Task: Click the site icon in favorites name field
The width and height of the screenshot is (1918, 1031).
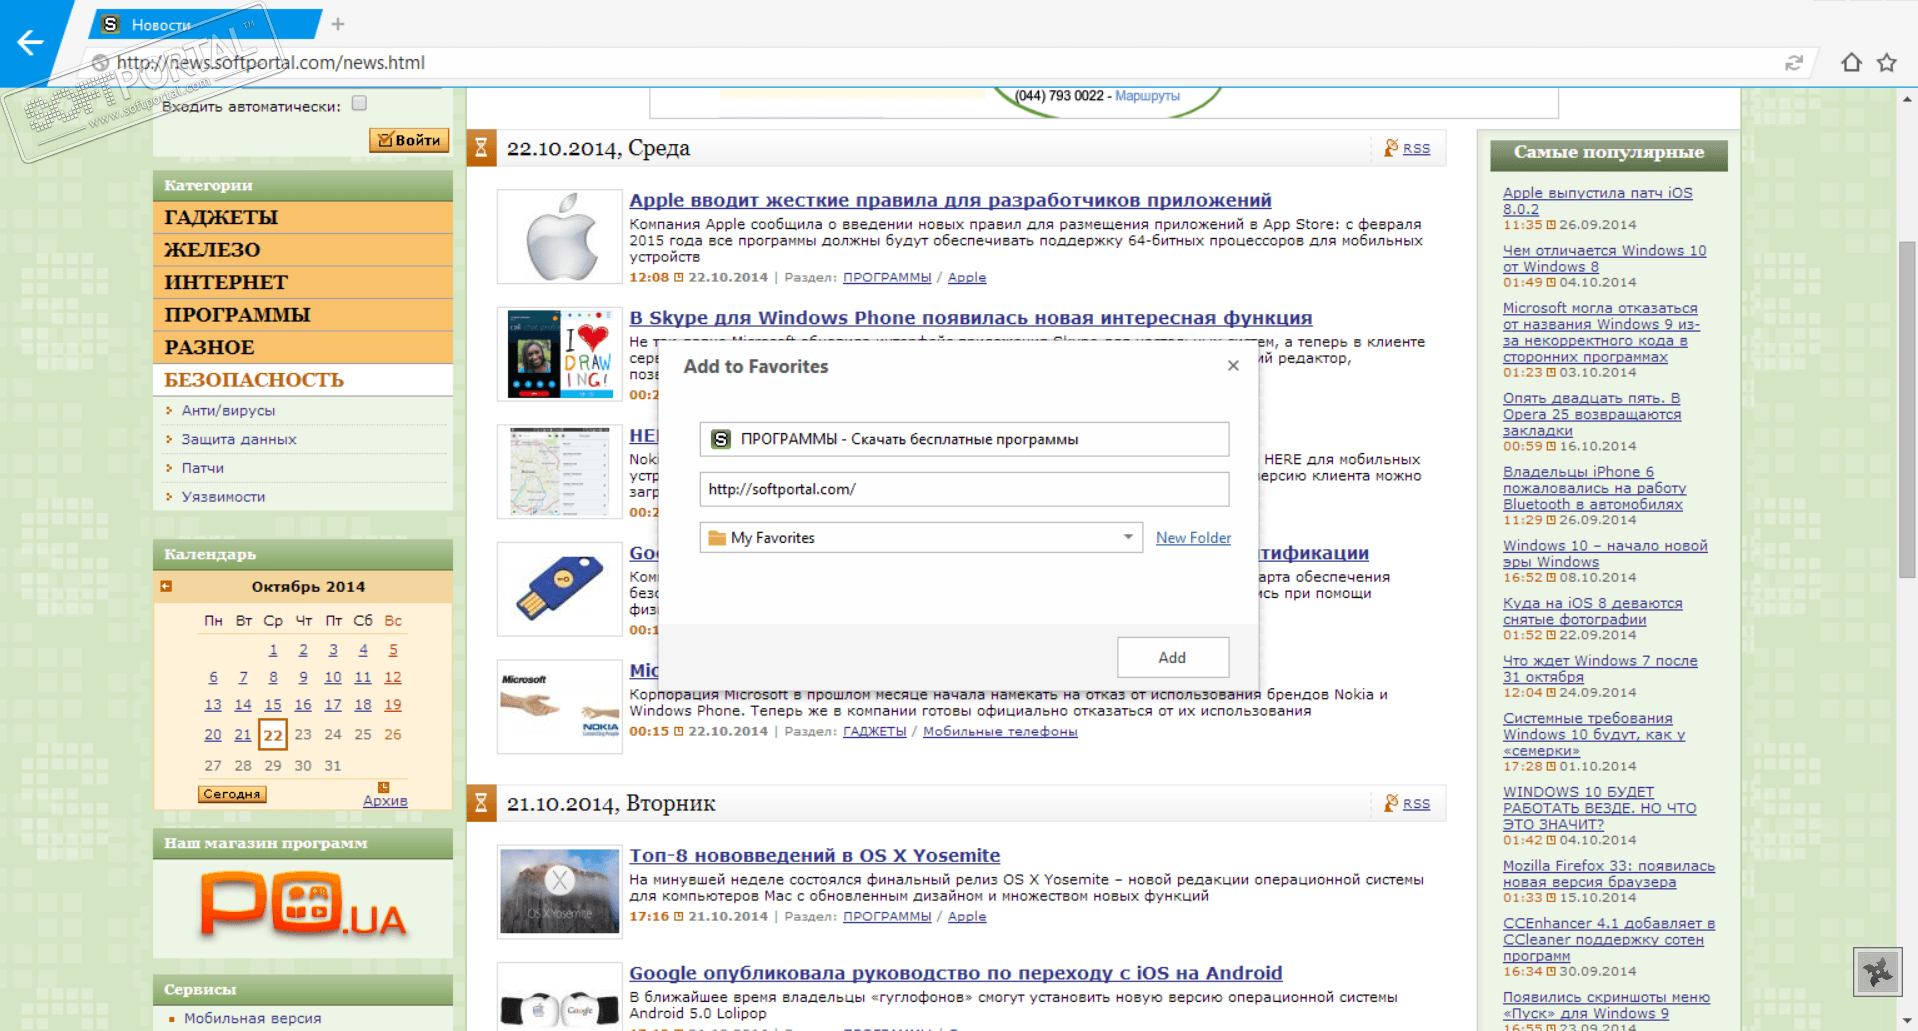Action: pos(720,439)
